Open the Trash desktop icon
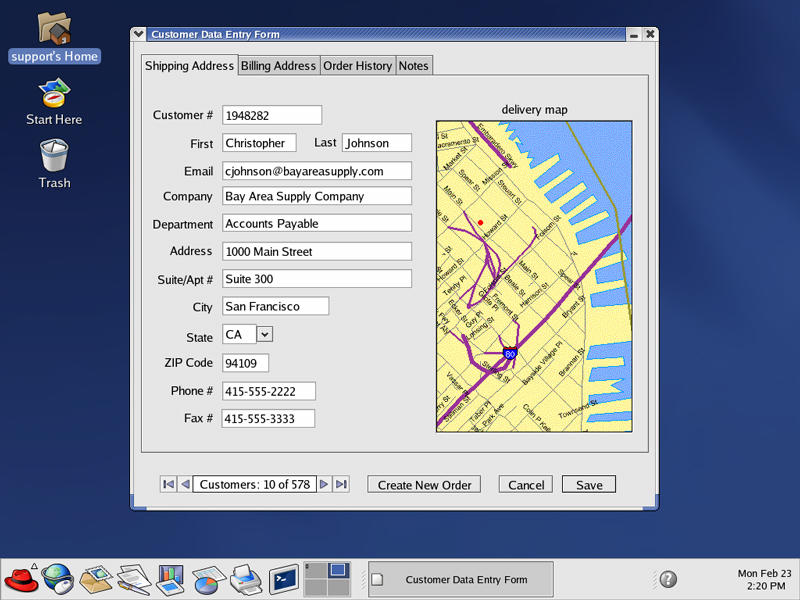800x600 pixels. coord(55,163)
